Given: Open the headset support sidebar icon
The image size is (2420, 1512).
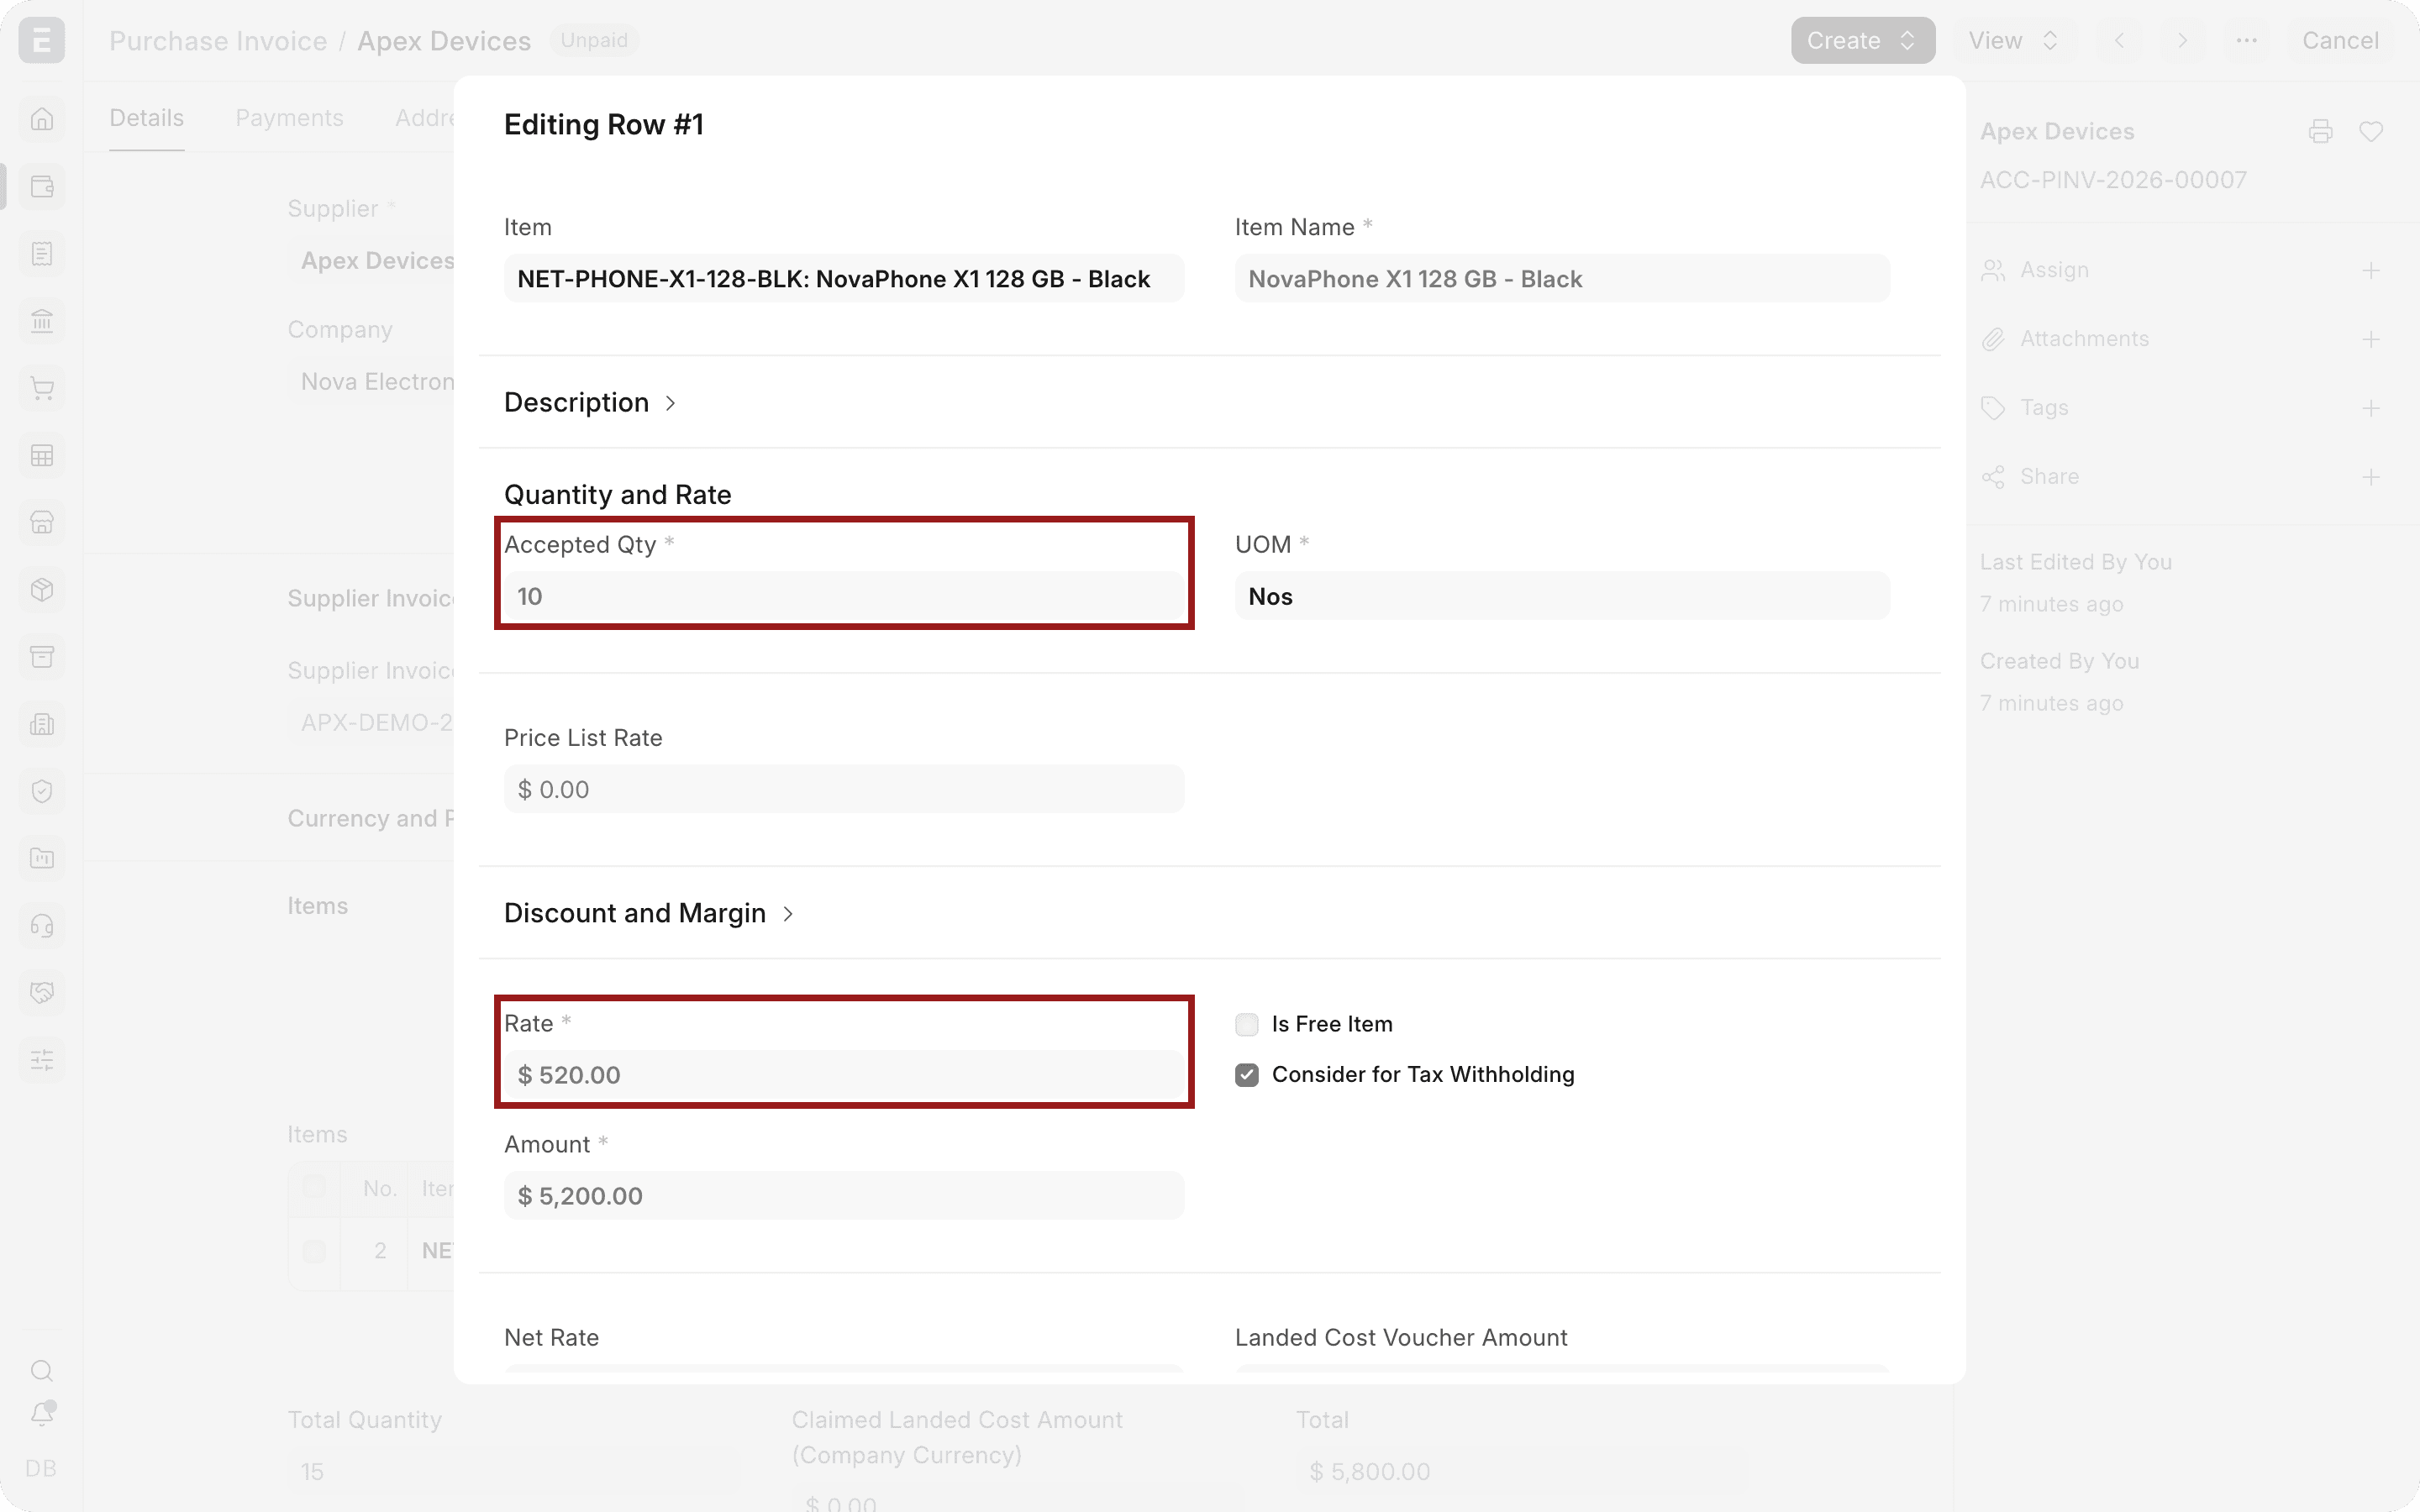Looking at the screenshot, I should tap(42, 926).
